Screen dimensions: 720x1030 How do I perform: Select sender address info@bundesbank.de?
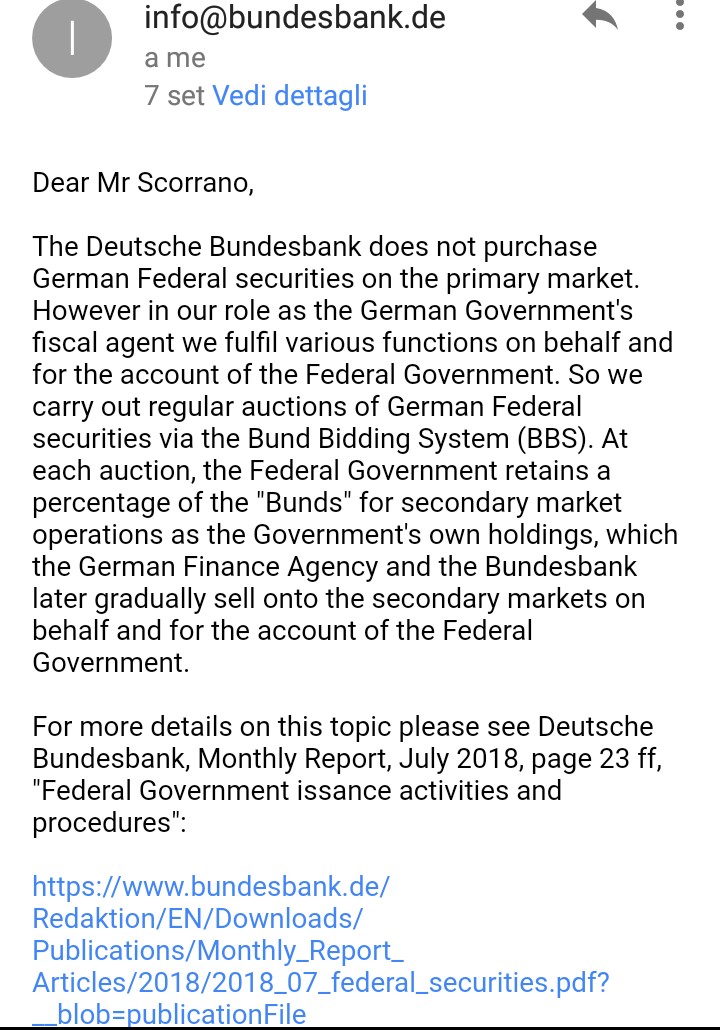click(x=295, y=17)
